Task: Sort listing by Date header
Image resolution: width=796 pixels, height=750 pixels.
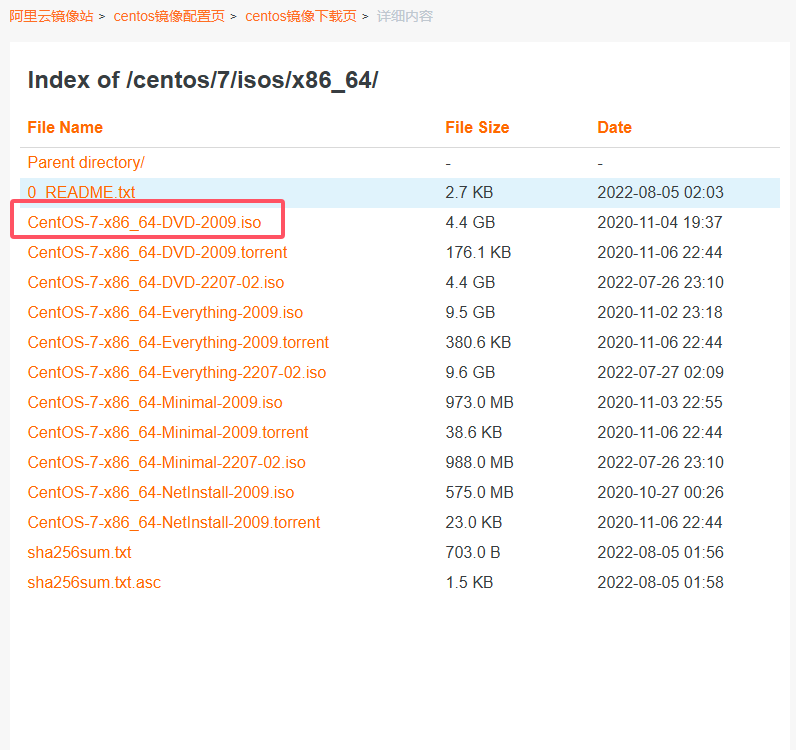Action: 614,127
